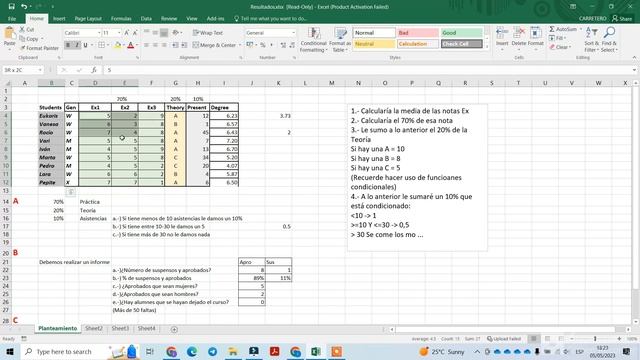Open the font size 11 dropdown
The width and height of the screenshot is (640, 360).
[119, 33]
